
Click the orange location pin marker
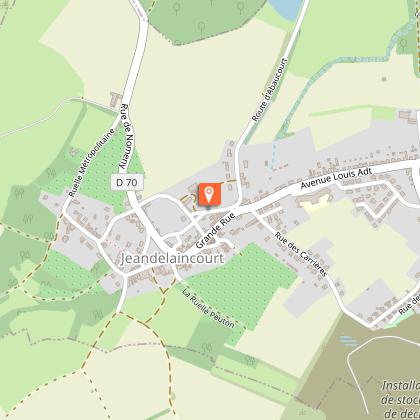(x=210, y=194)
